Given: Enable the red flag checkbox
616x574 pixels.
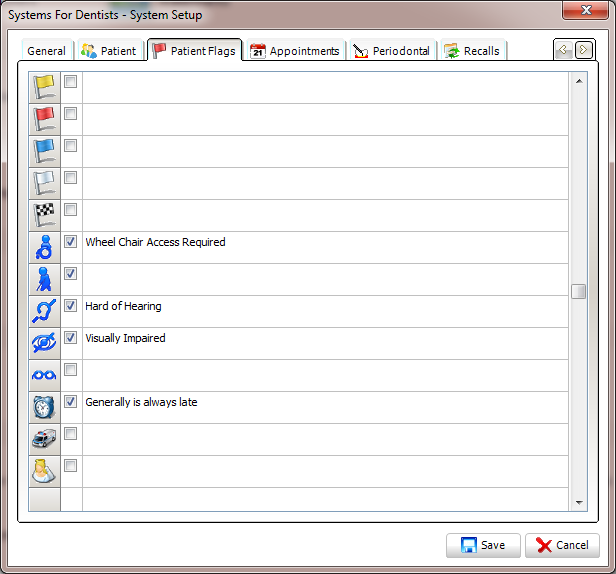Looking at the screenshot, I should [x=71, y=114].
